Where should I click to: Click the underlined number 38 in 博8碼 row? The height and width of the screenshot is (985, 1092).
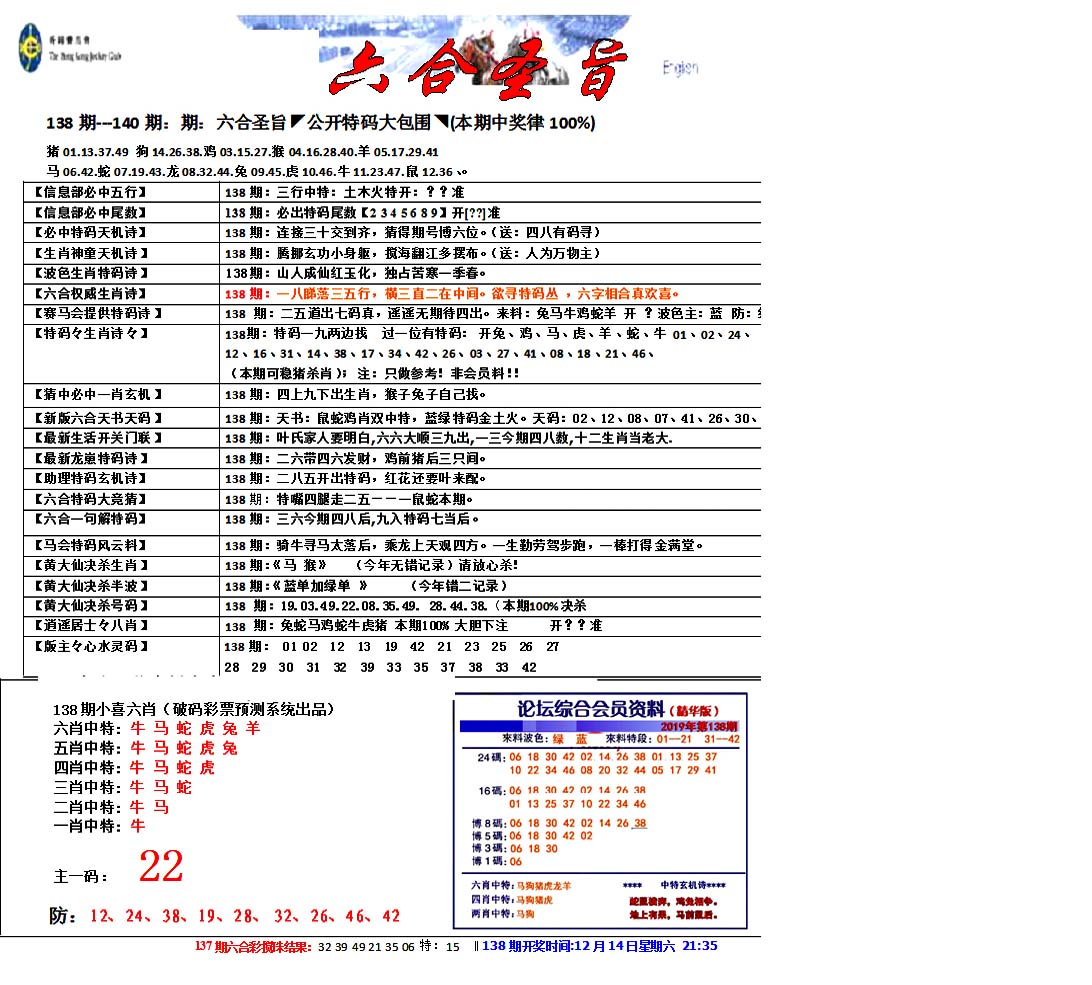(640, 823)
